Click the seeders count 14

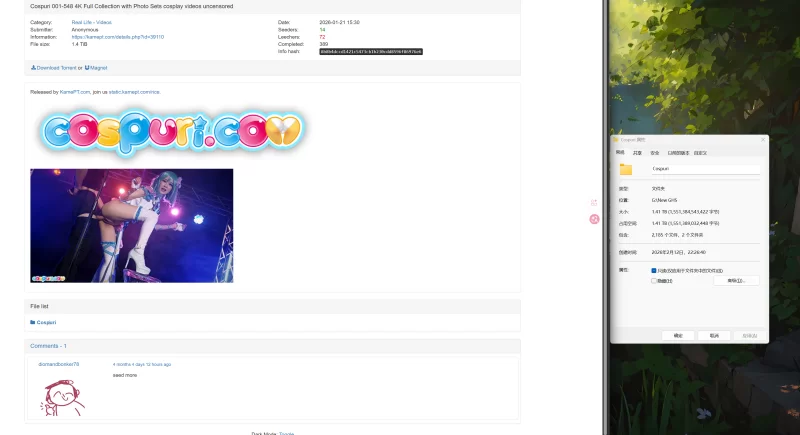[322, 30]
